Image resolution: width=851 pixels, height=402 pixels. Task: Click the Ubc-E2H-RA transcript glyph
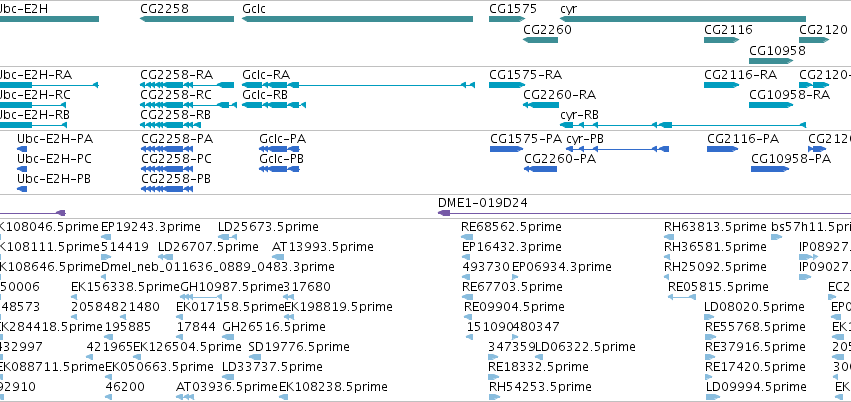point(49,85)
